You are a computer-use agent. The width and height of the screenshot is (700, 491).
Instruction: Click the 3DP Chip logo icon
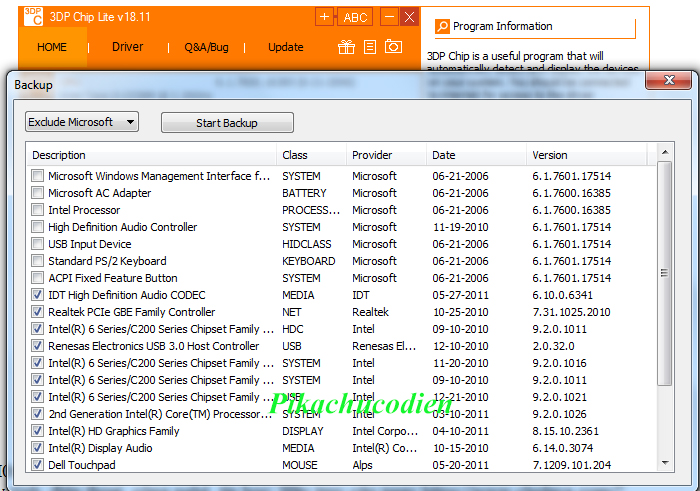point(33,17)
